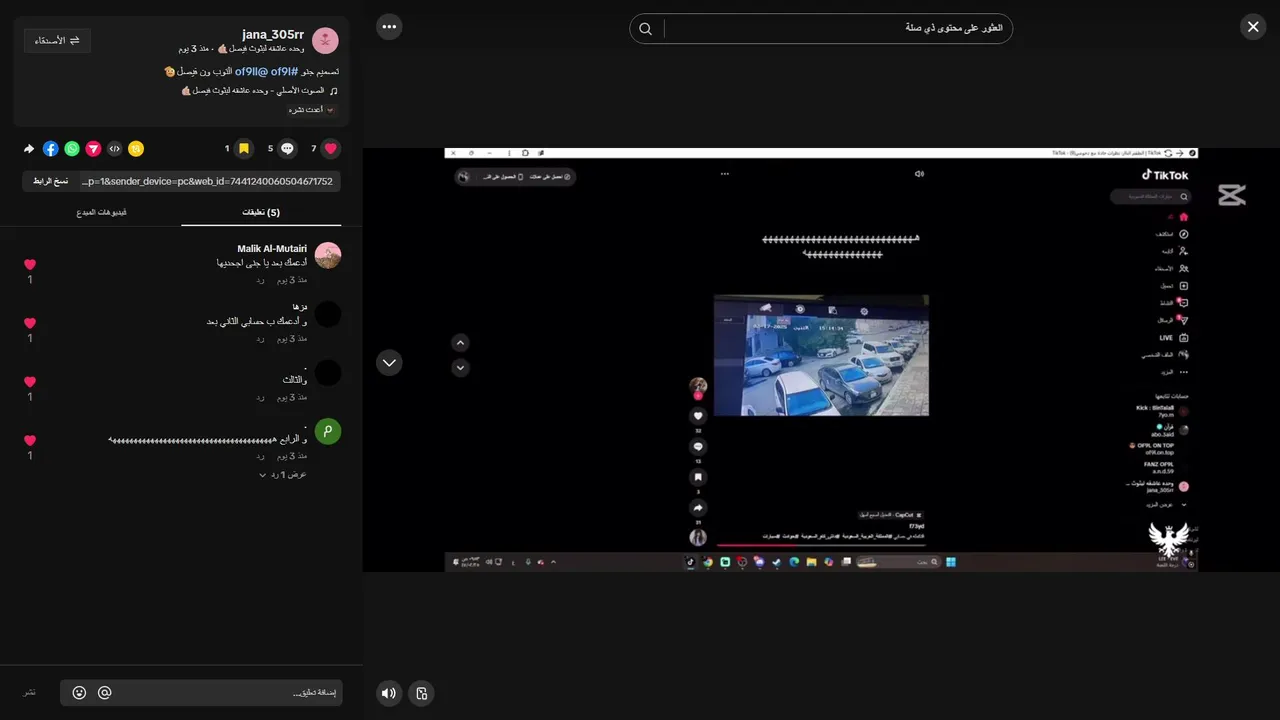The width and height of the screenshot is (1280, 720).
Task: Get embed code via embed icon
Action: [115, 149]
